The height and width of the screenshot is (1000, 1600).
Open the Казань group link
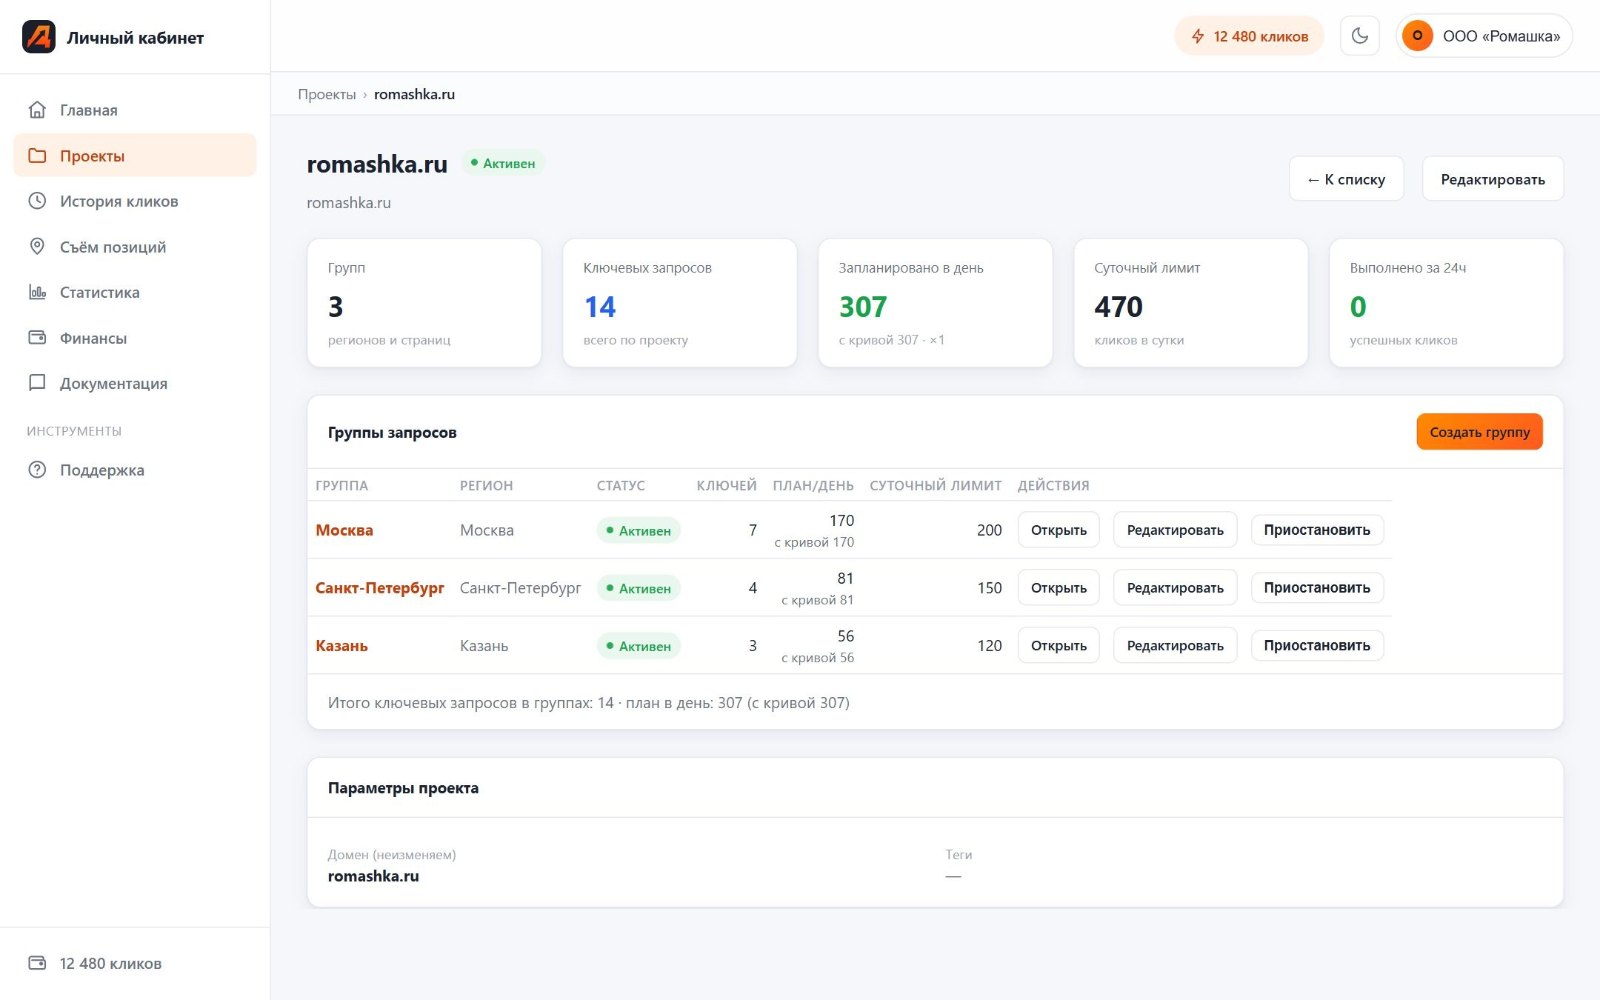[x=342, y=646]
